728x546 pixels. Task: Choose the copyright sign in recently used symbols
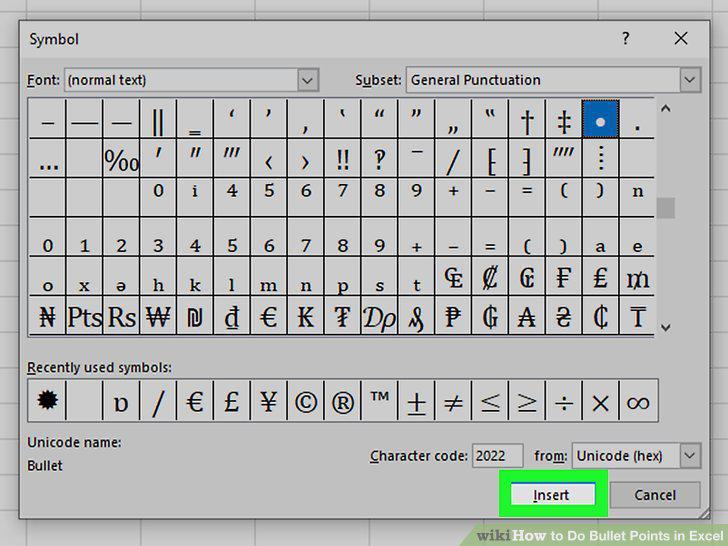306,401
